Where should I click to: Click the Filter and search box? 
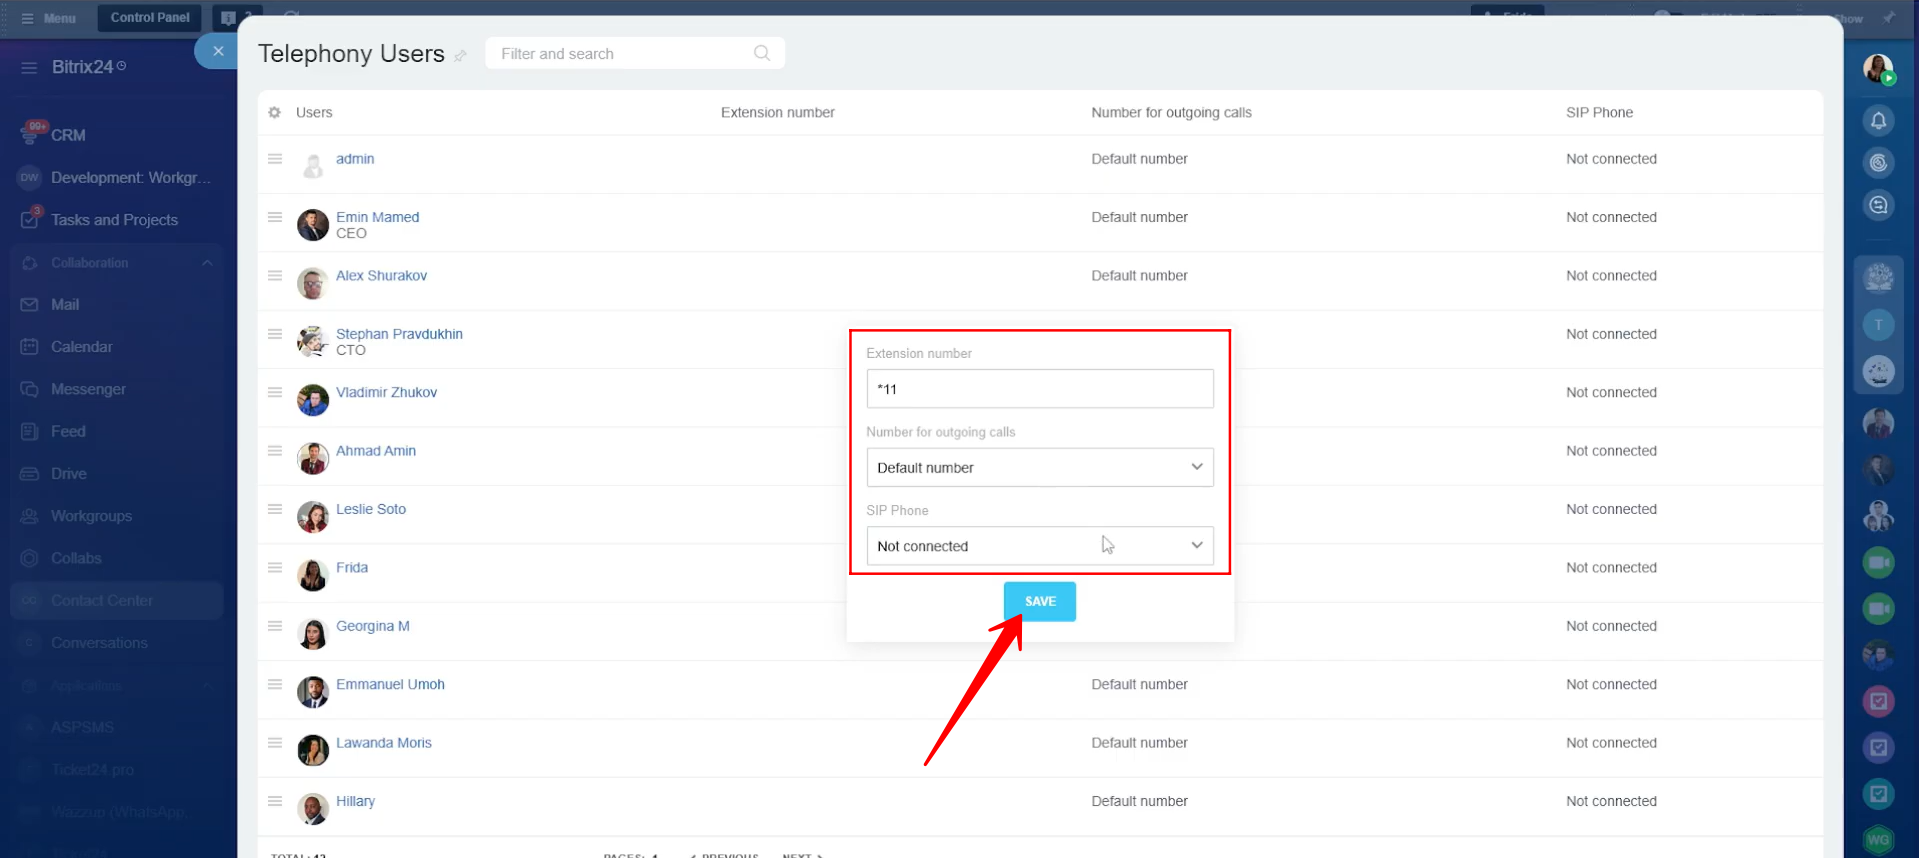tap(620, 54)
